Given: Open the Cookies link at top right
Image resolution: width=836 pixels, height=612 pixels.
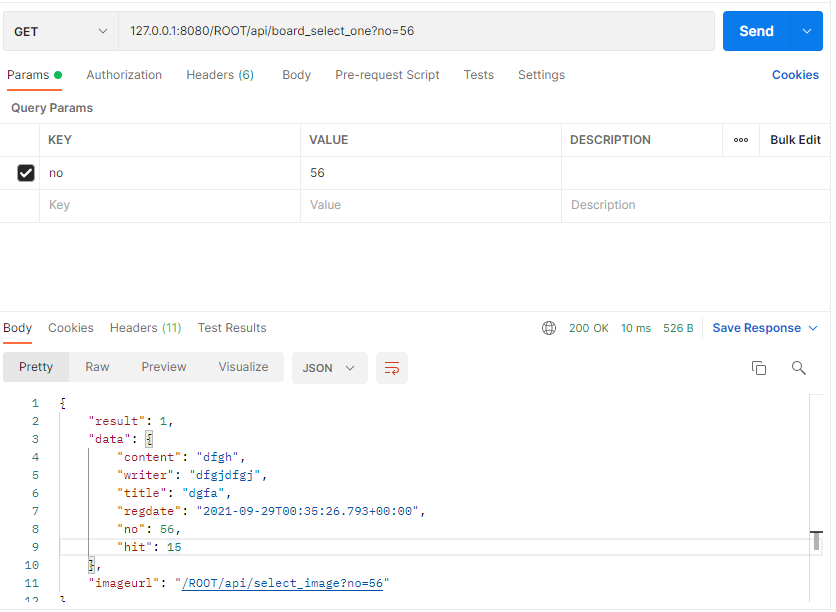Looking at the screenshot, I should [795, 75].
